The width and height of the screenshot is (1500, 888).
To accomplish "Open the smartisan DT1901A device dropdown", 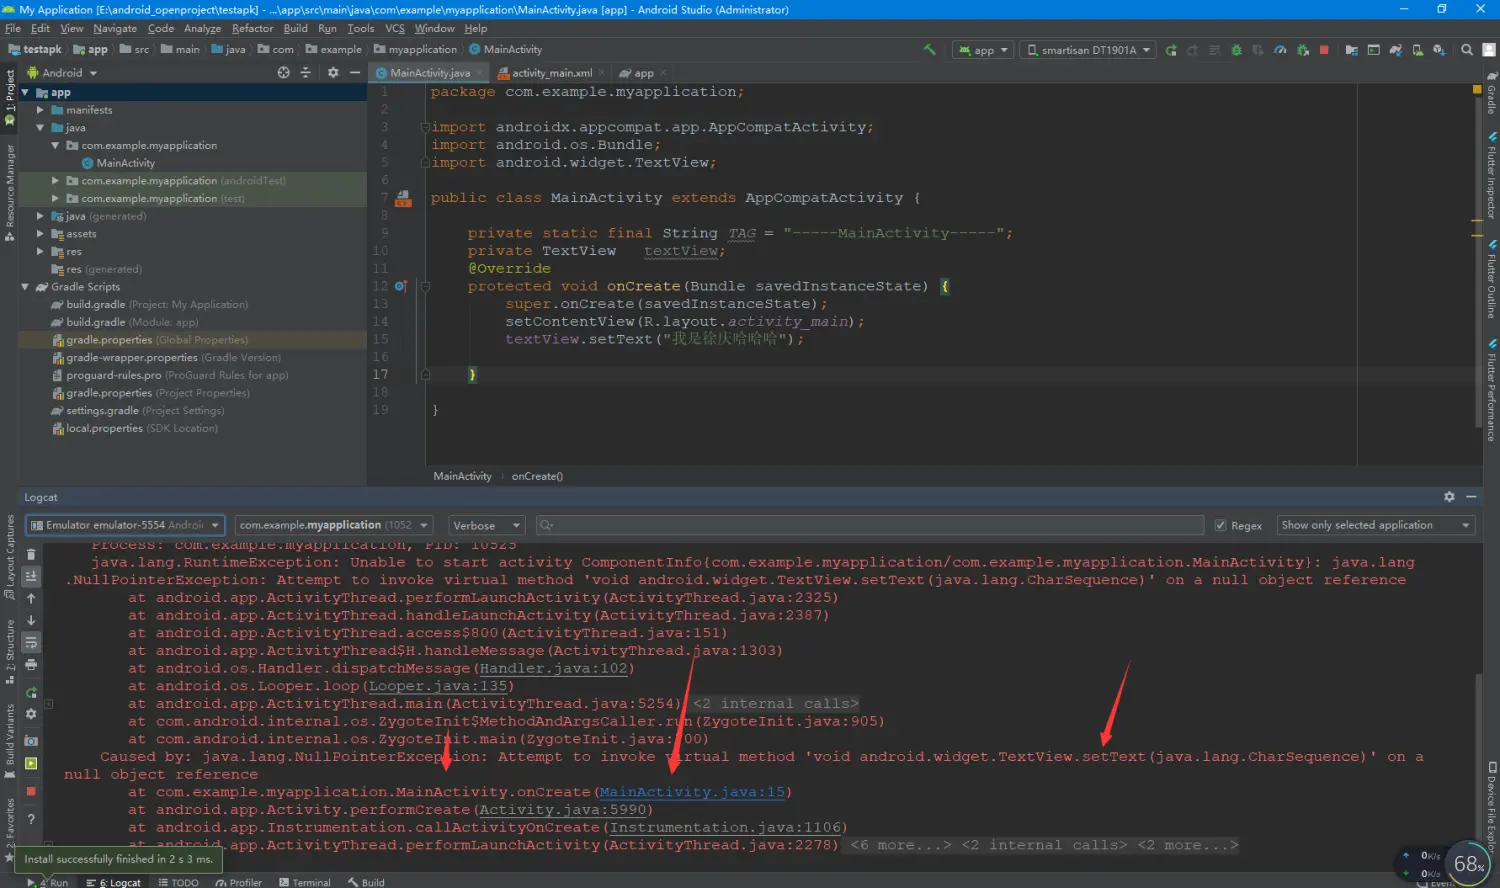I will (x=1088, y=50).
